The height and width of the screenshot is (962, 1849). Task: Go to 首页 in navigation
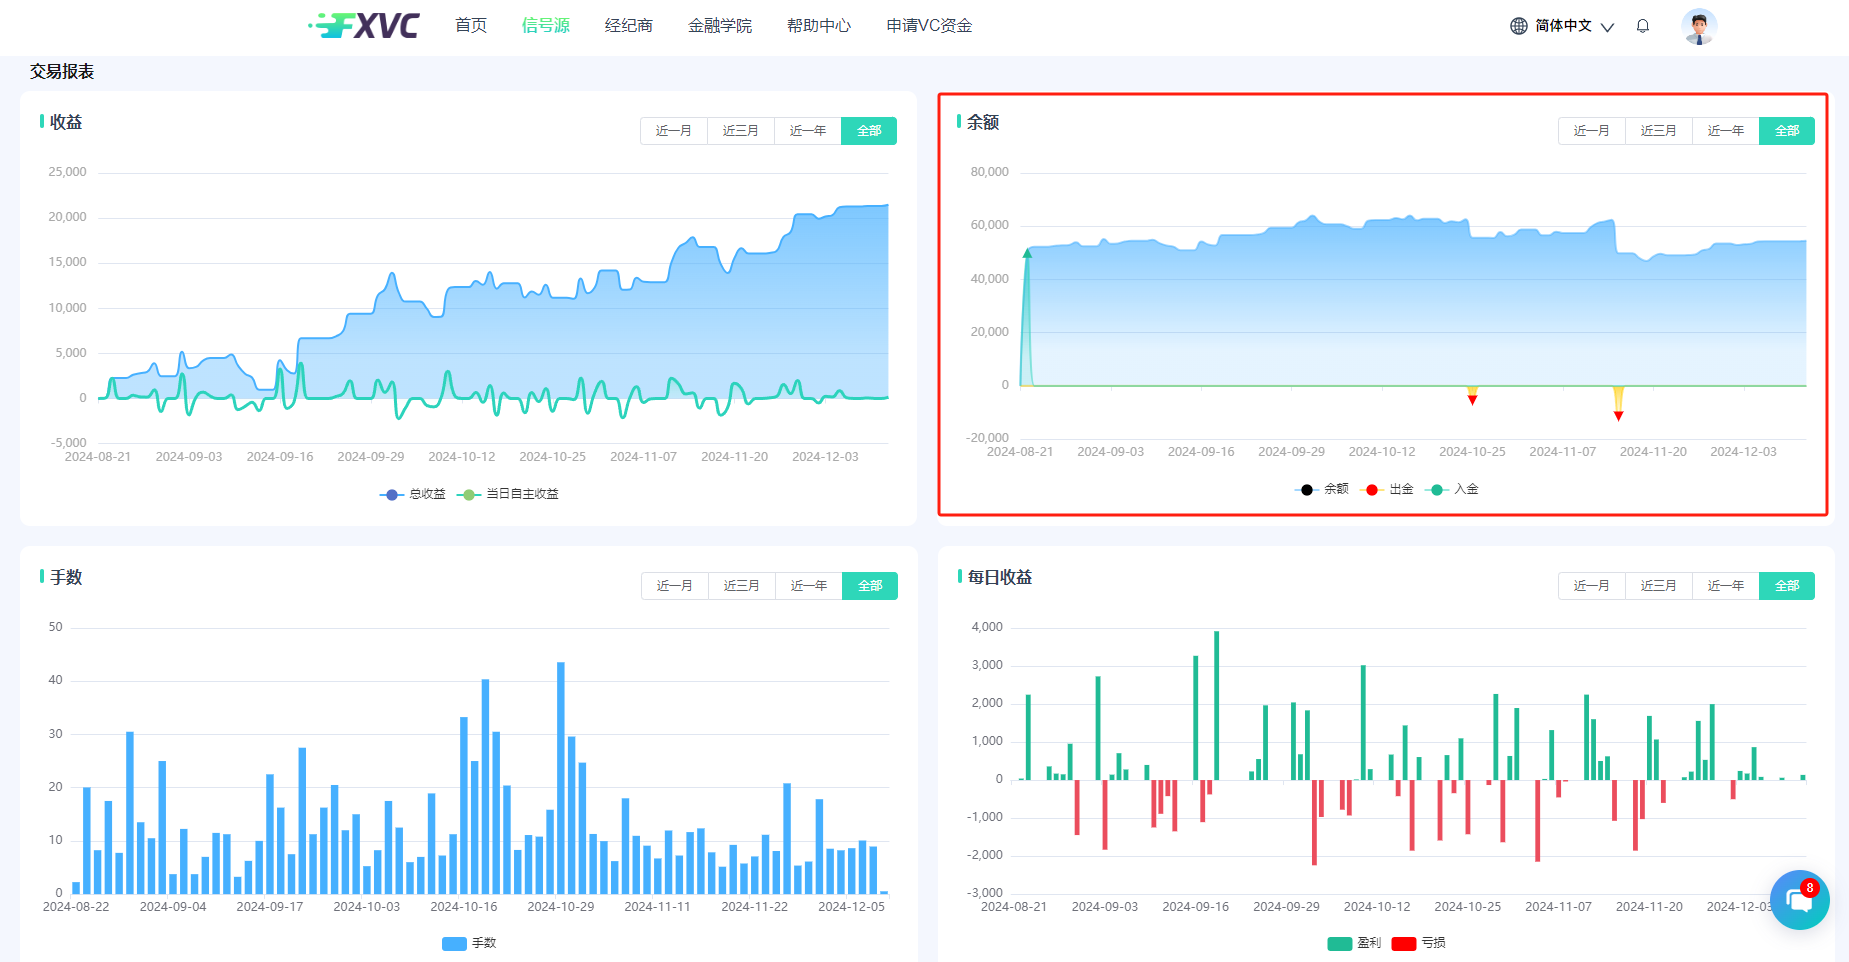471,25
